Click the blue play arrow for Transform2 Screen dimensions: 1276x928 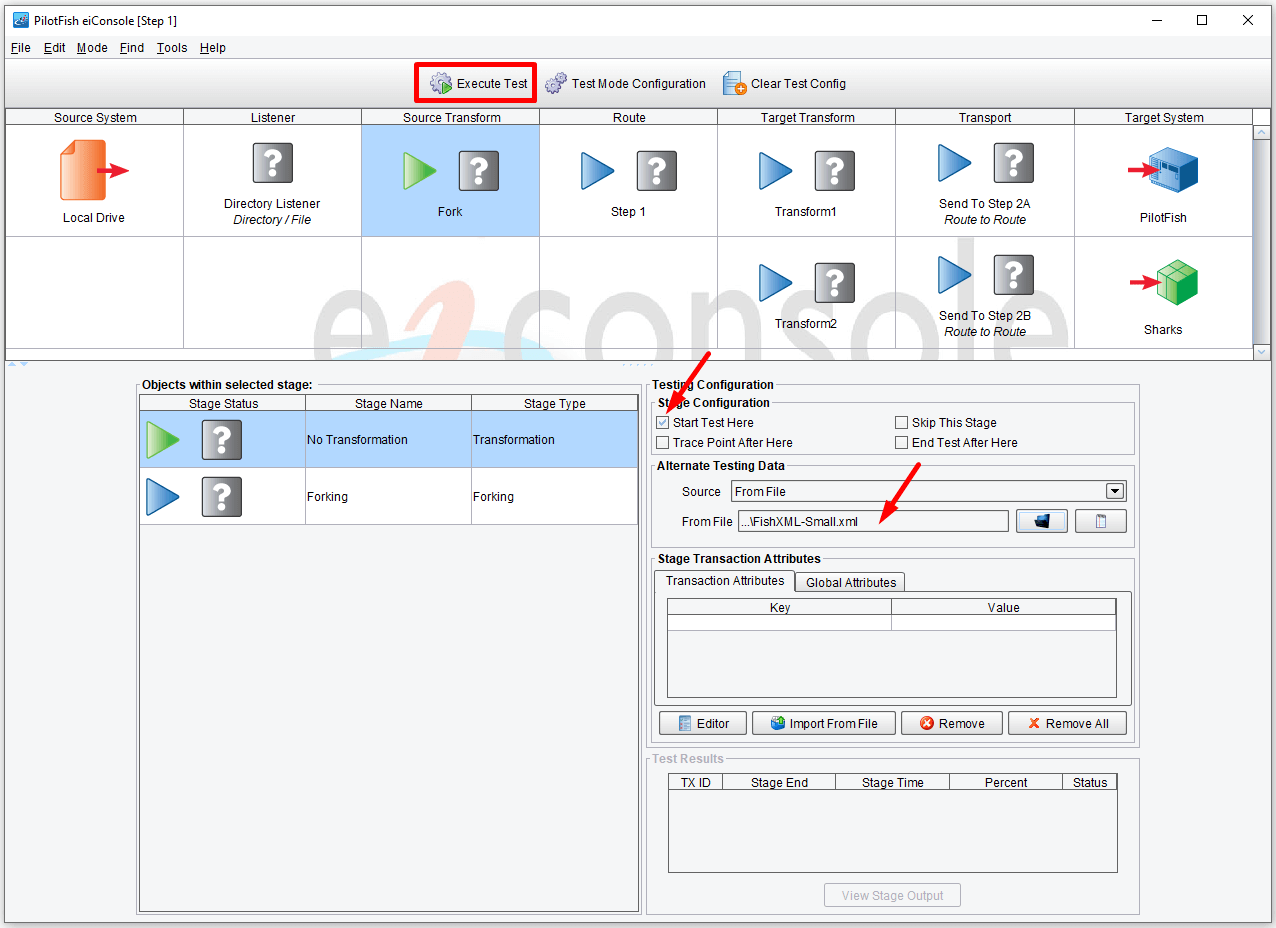[x=776, y=283]
